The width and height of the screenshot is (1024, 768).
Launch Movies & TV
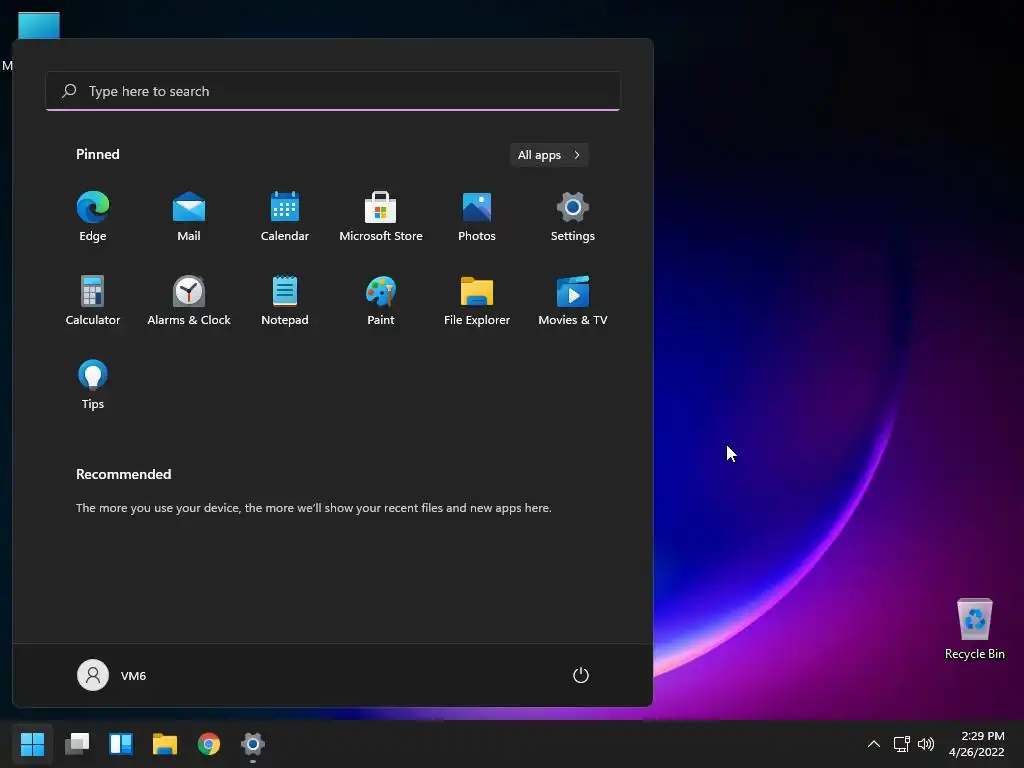click(573, 301)
